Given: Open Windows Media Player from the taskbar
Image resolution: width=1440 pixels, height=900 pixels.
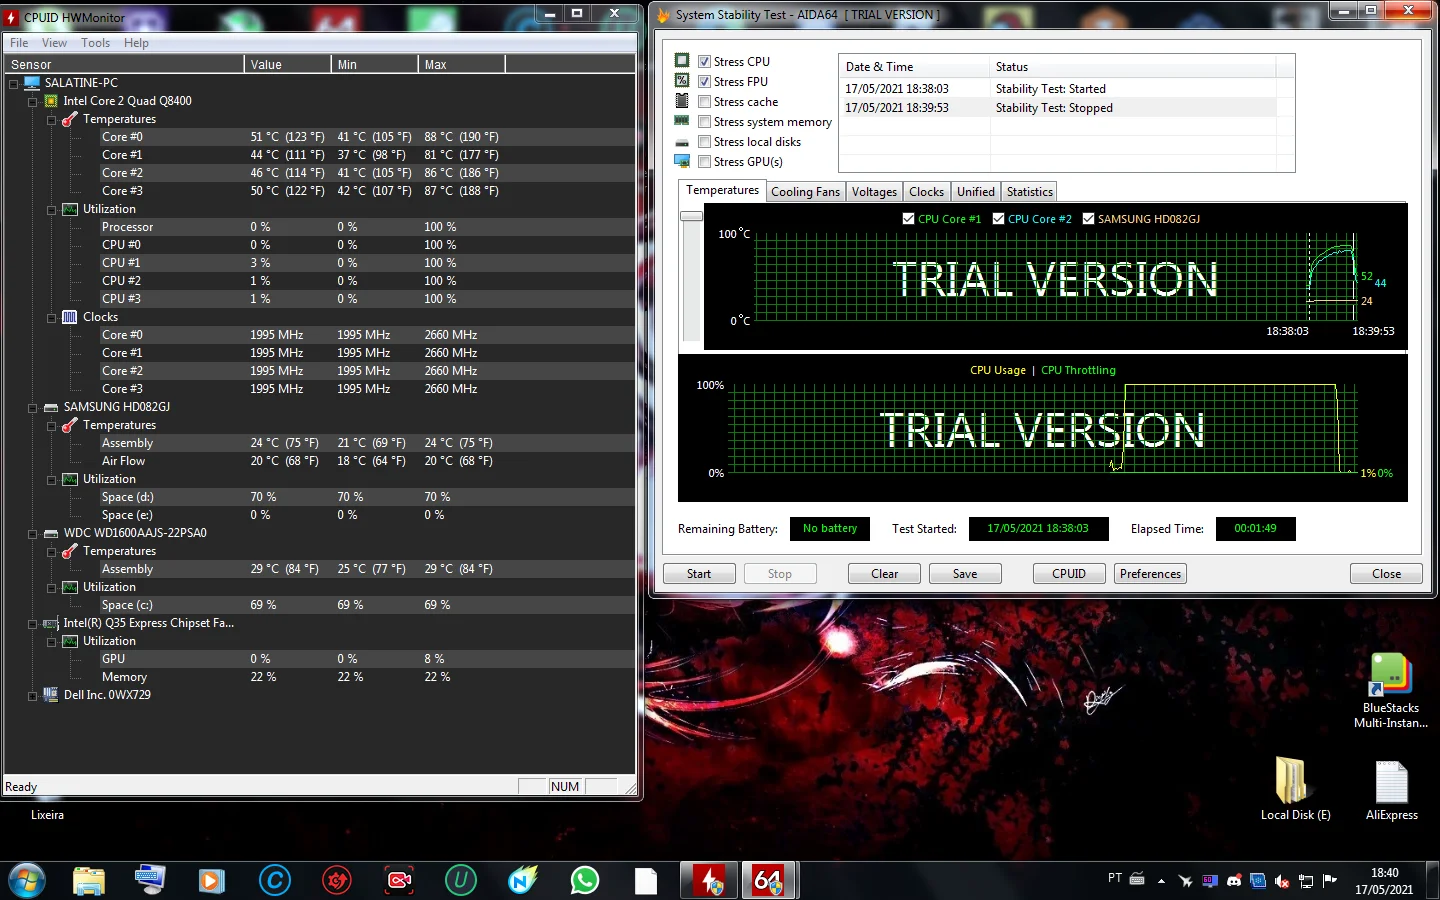Looking at the screenshot, I should tap(211, 881).
